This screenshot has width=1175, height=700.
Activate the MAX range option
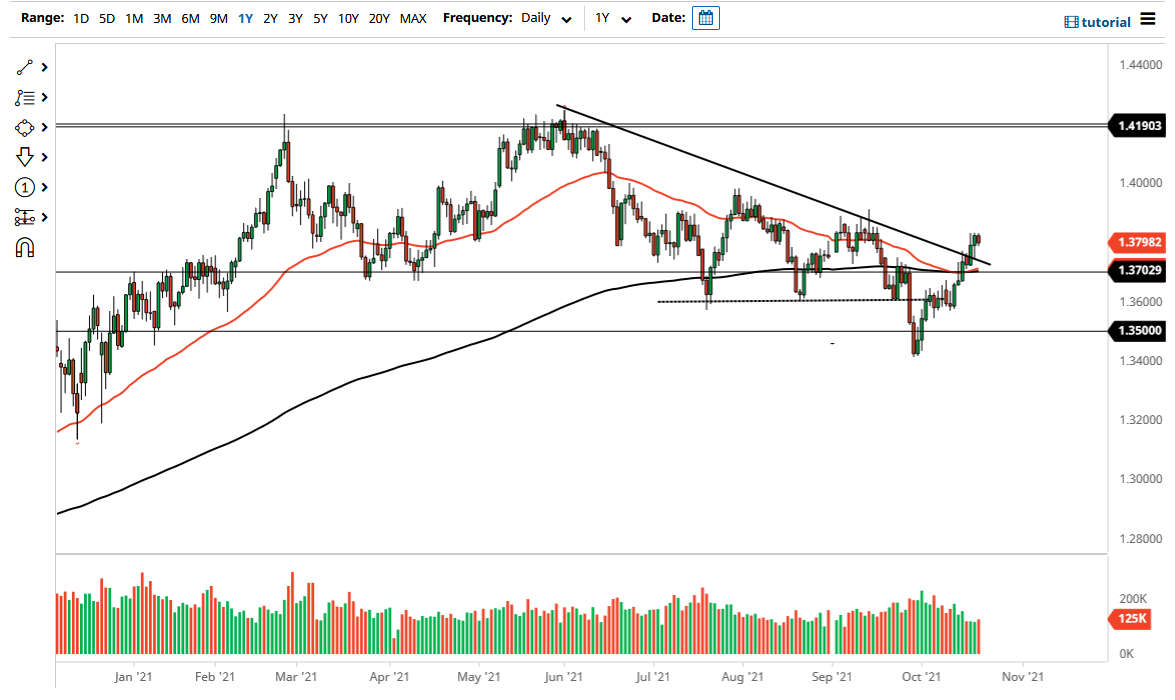pyautogui.click(x=413, y=18)
